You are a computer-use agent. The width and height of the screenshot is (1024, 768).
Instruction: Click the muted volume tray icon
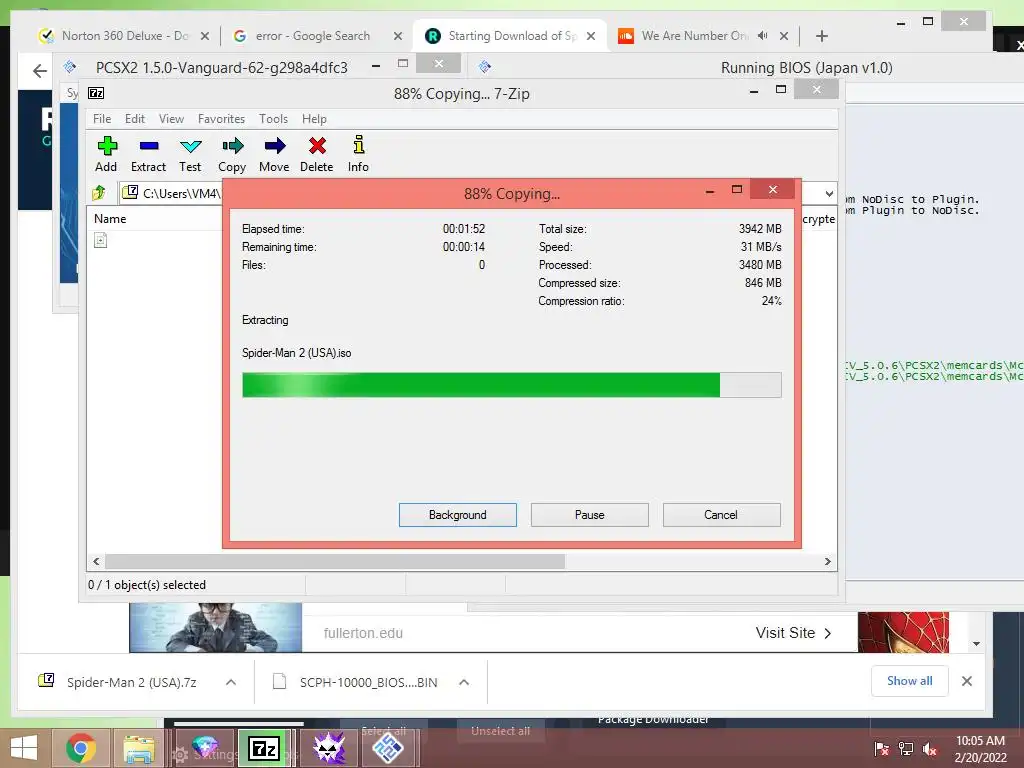(930, 748)
